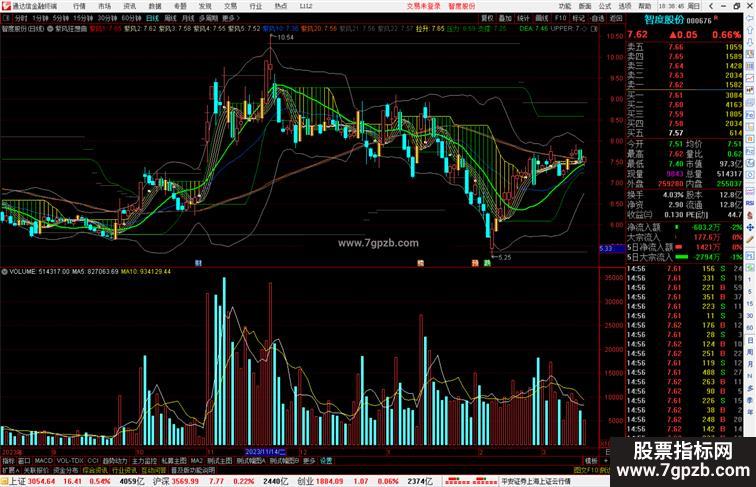
Task: Click the window layout icon left of 分时
Action: pos(6,18)
